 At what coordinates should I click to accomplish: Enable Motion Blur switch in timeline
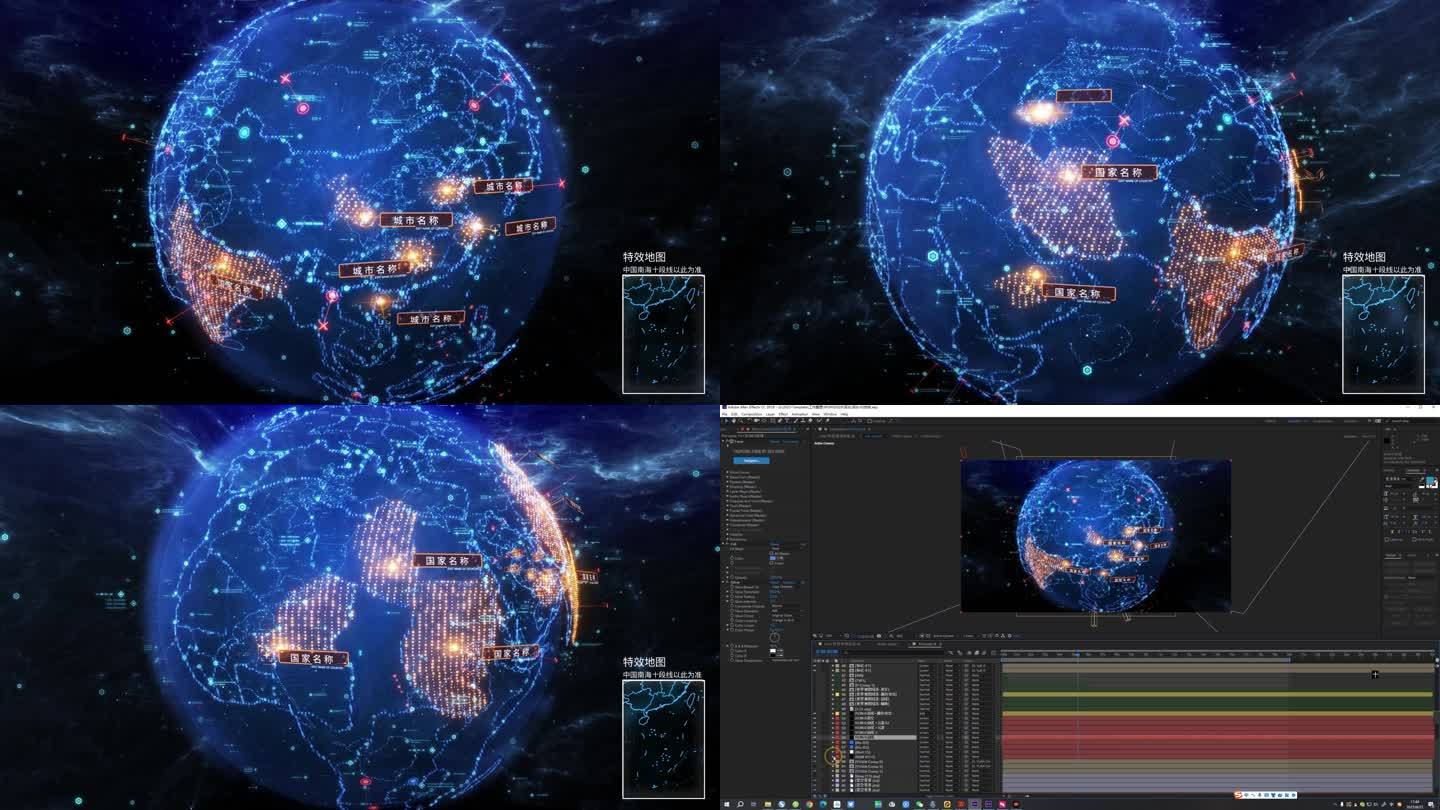984,652
